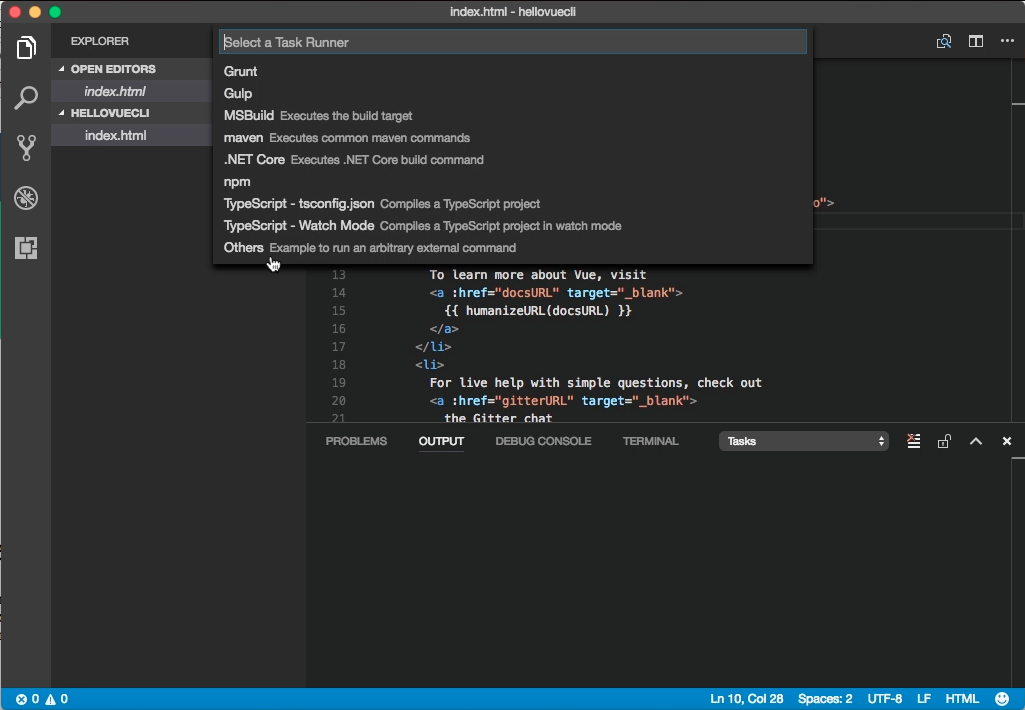This screenshot has width=1025, height=710.
Task: Click line number 14 in the gutter
Action: tap(339, 293)
